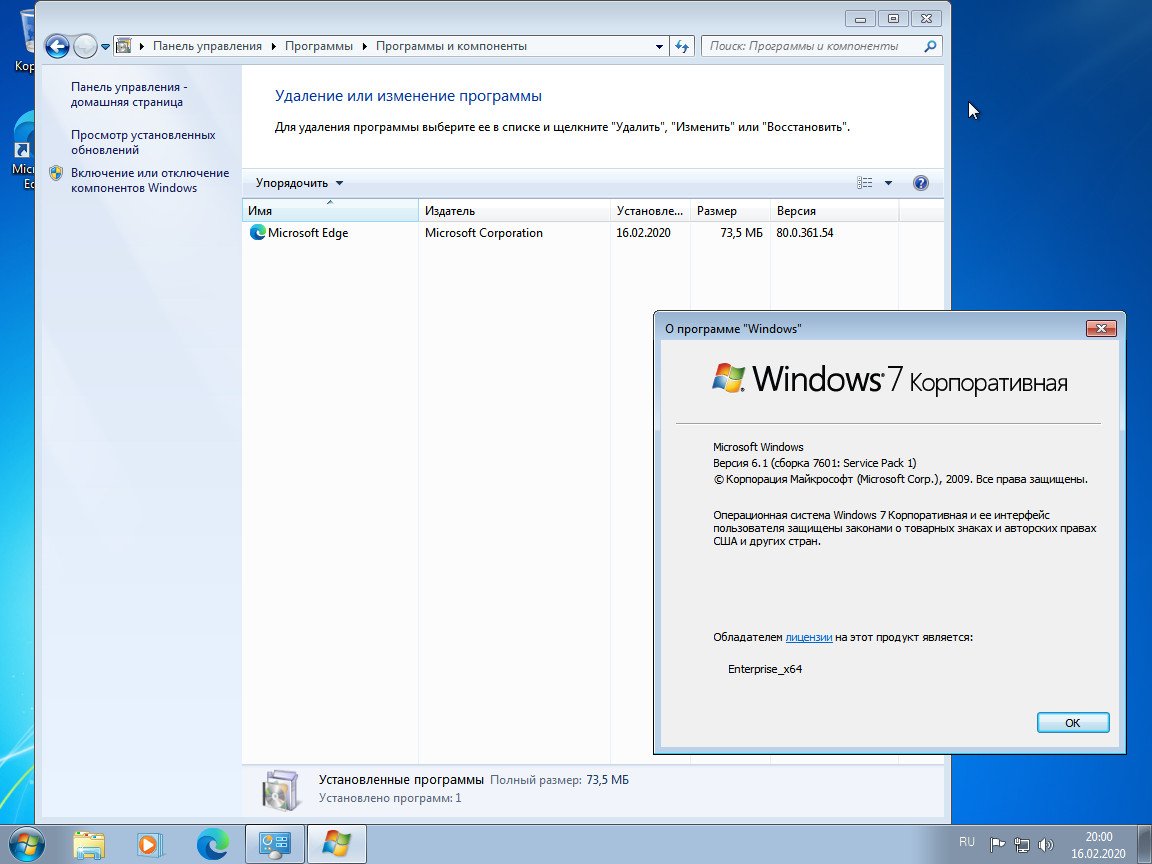The height and width of the screenshot is (864, 1152).
Task: Open Microsoft Edge desktop shortcut
Action: click(x=24, y=151)
